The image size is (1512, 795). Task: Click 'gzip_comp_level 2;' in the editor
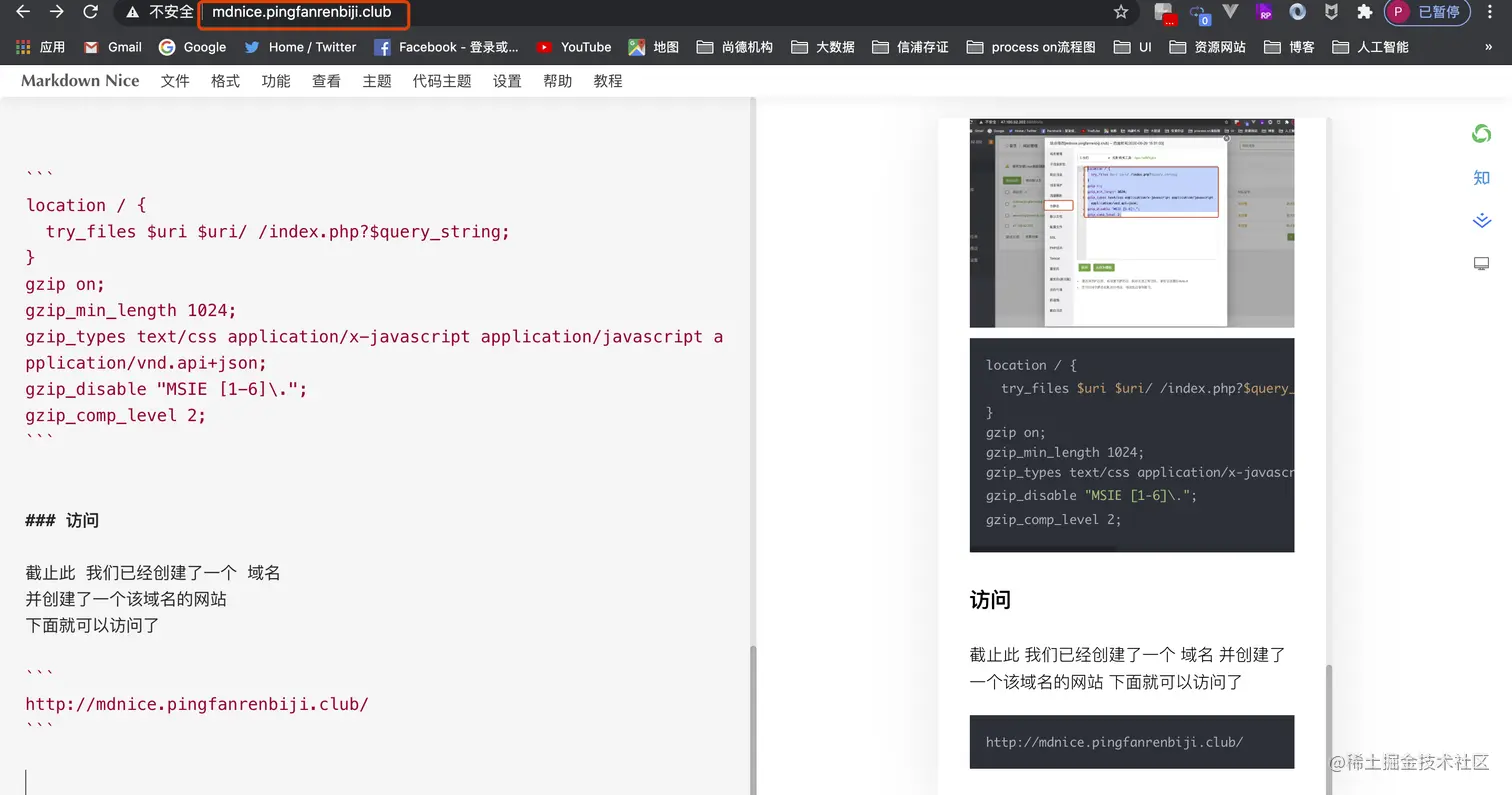(x=116, y=415)
